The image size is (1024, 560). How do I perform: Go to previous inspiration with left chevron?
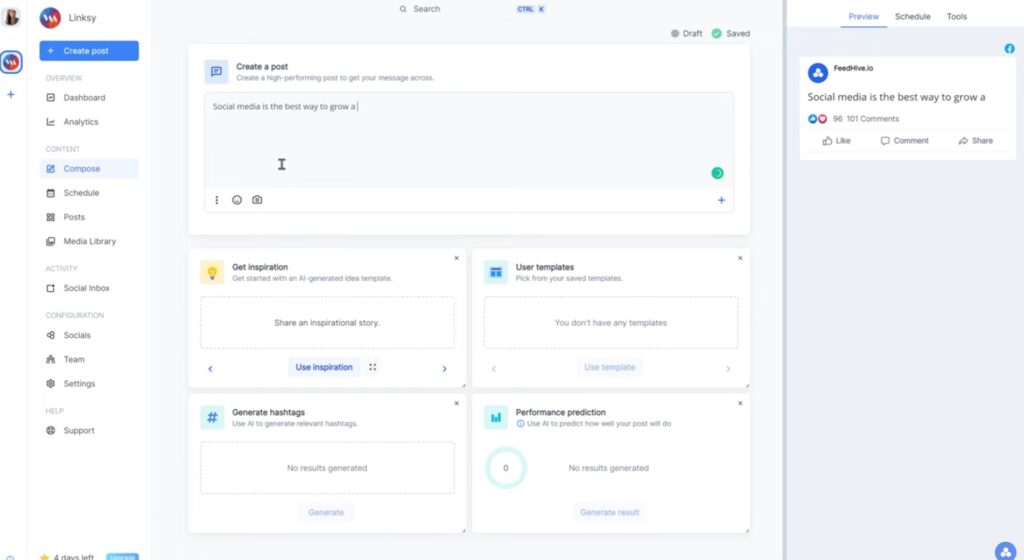210,368
